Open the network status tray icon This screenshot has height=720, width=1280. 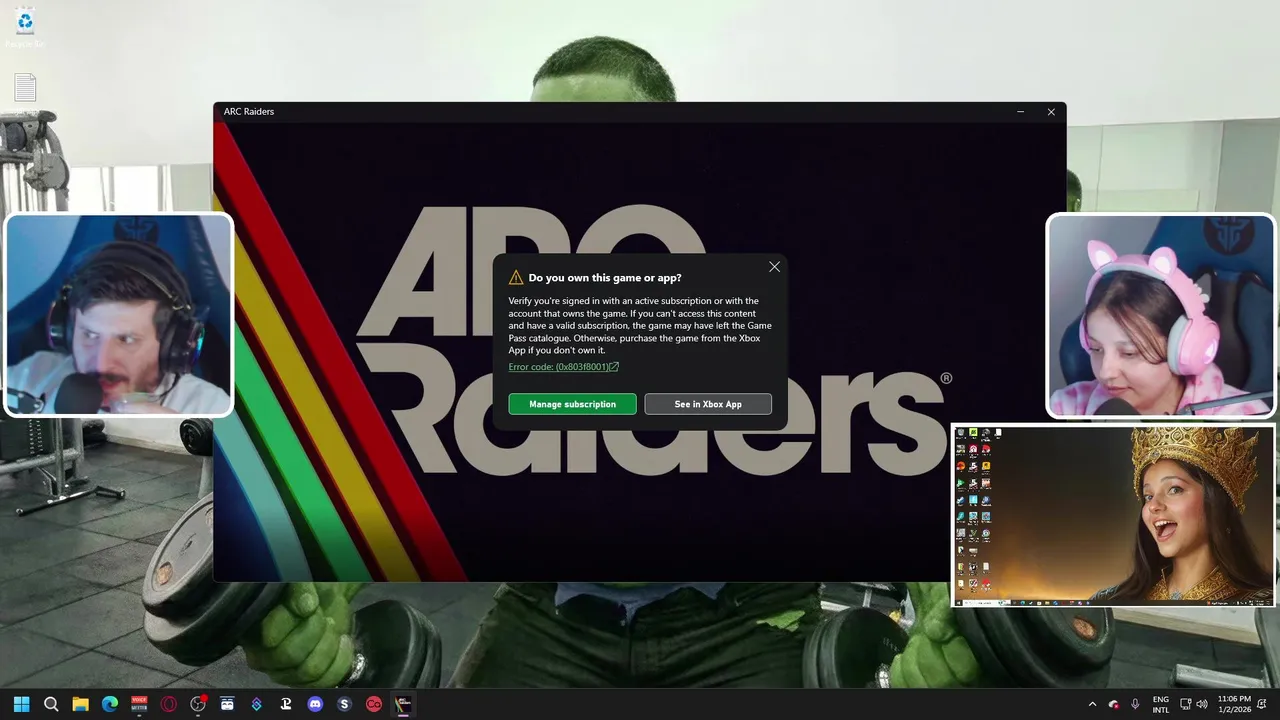click(x=1185, y=704)
